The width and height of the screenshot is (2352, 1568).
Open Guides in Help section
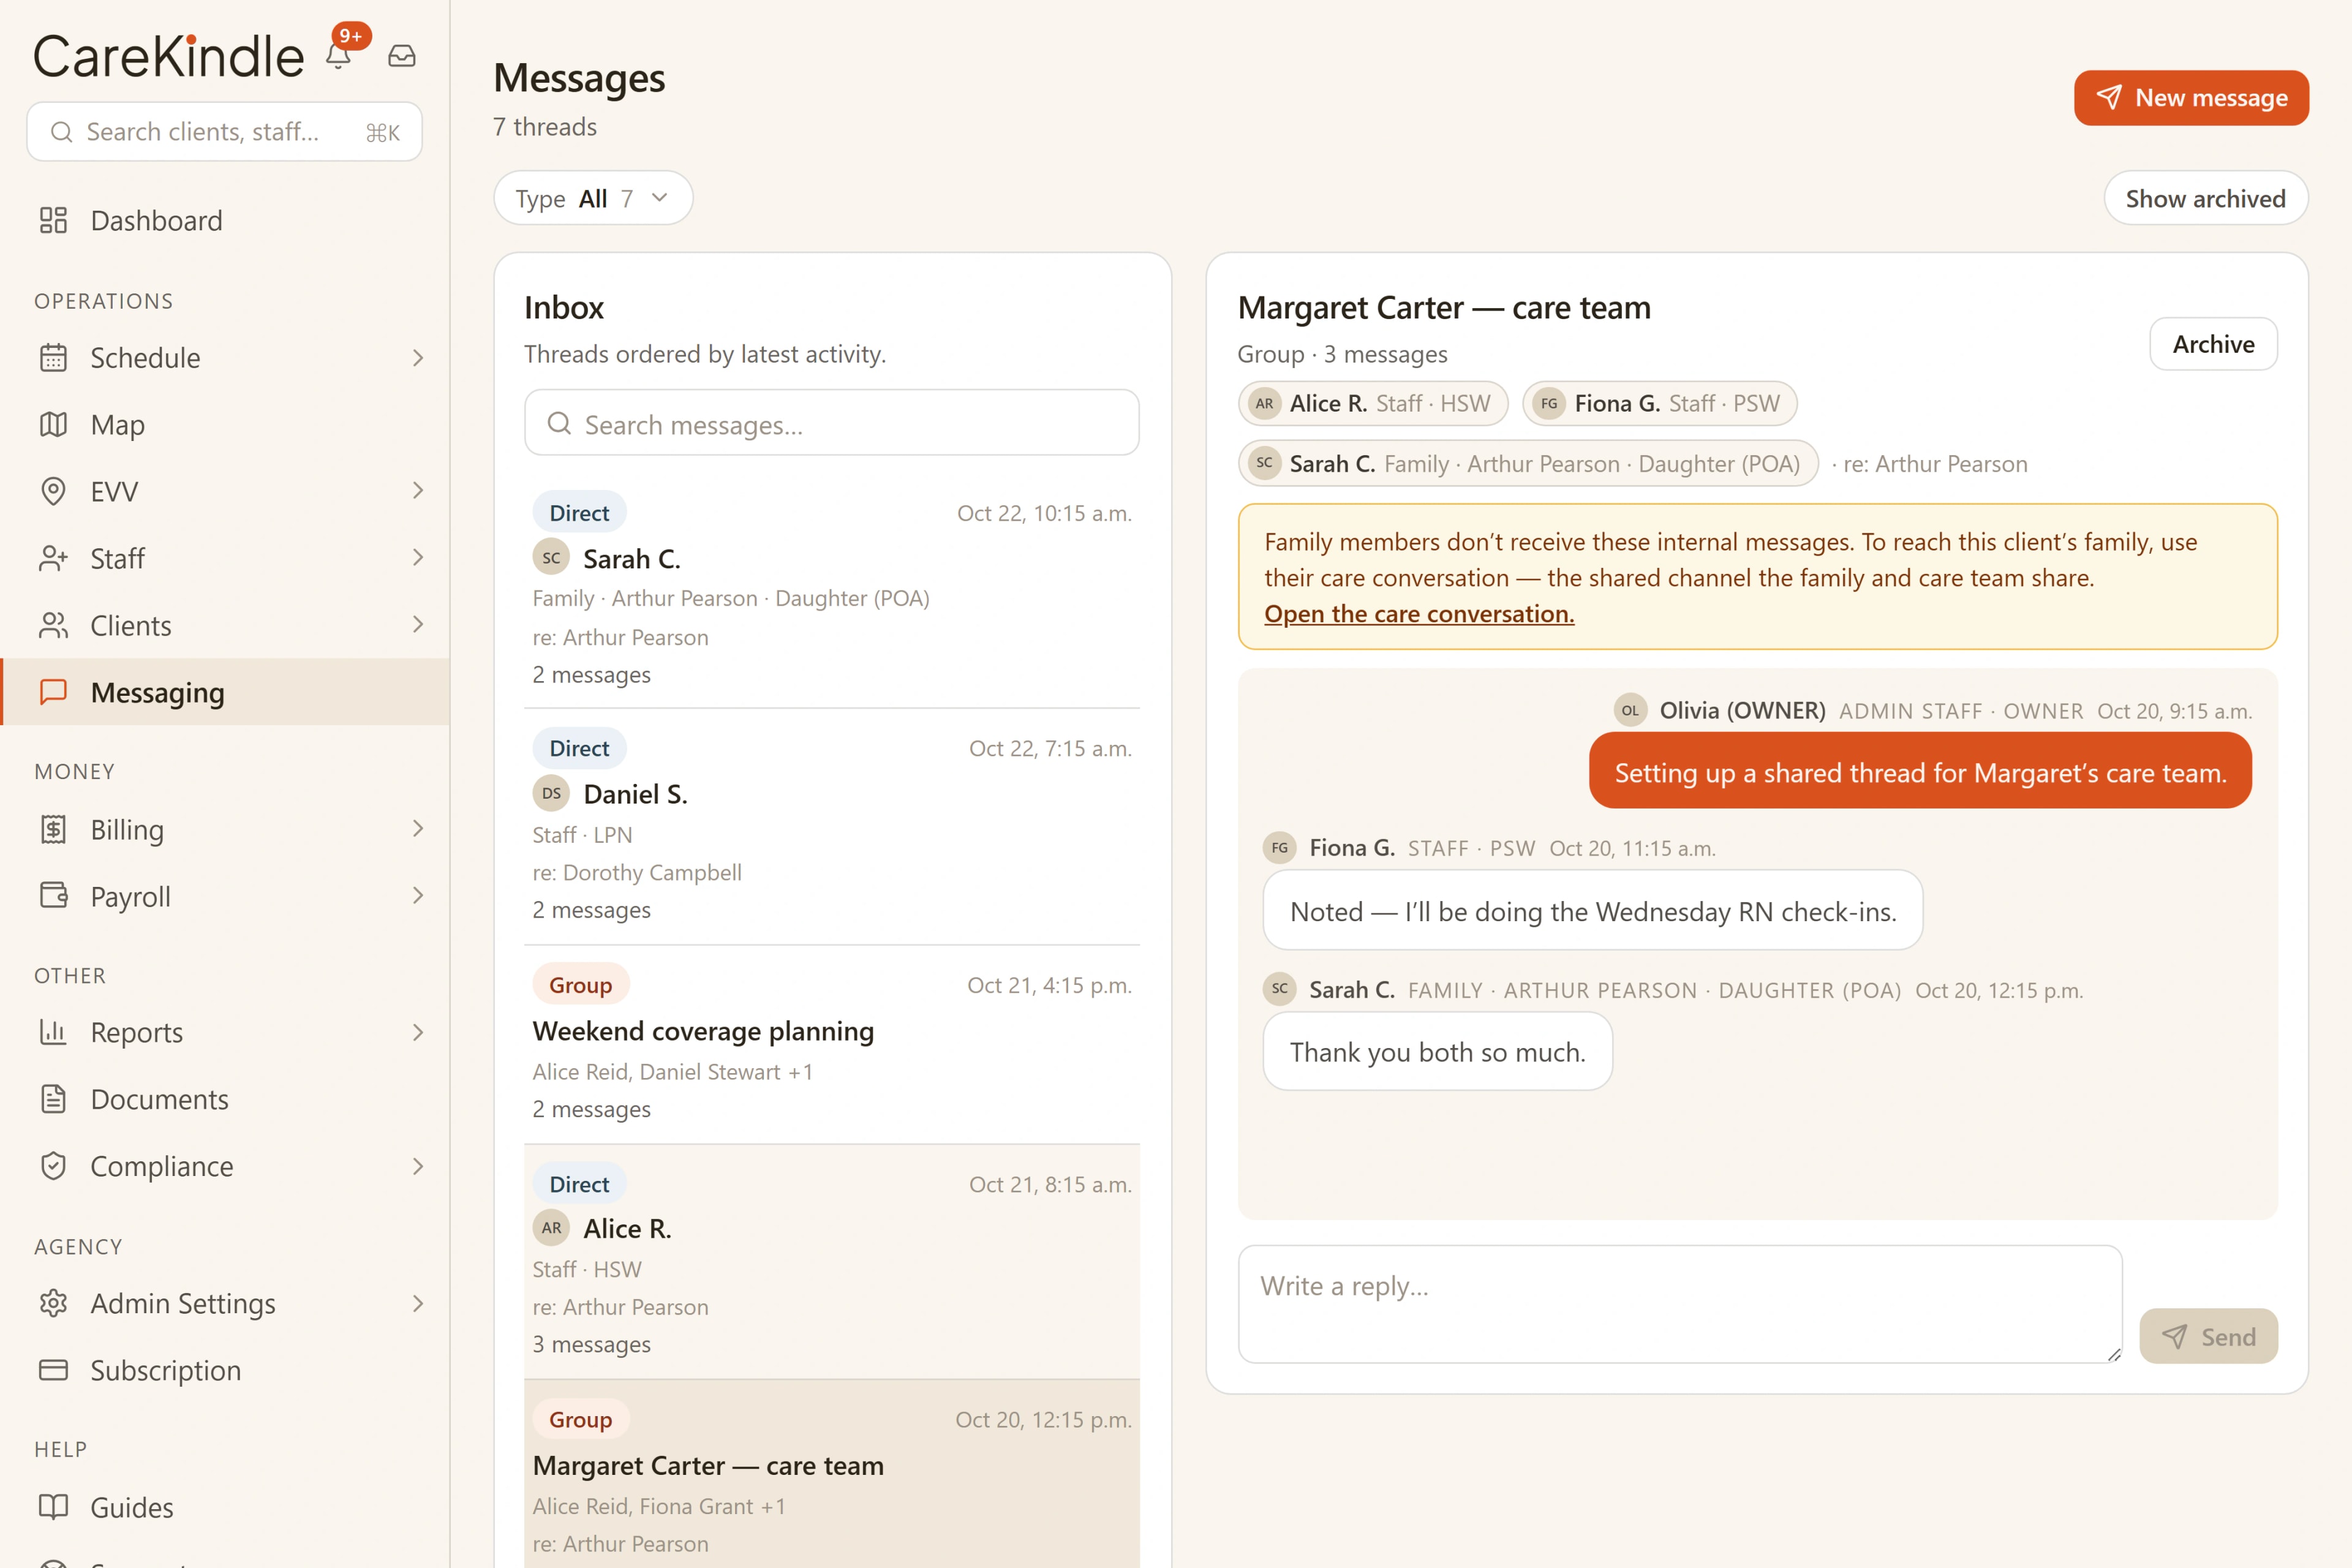pos(225,1507)
